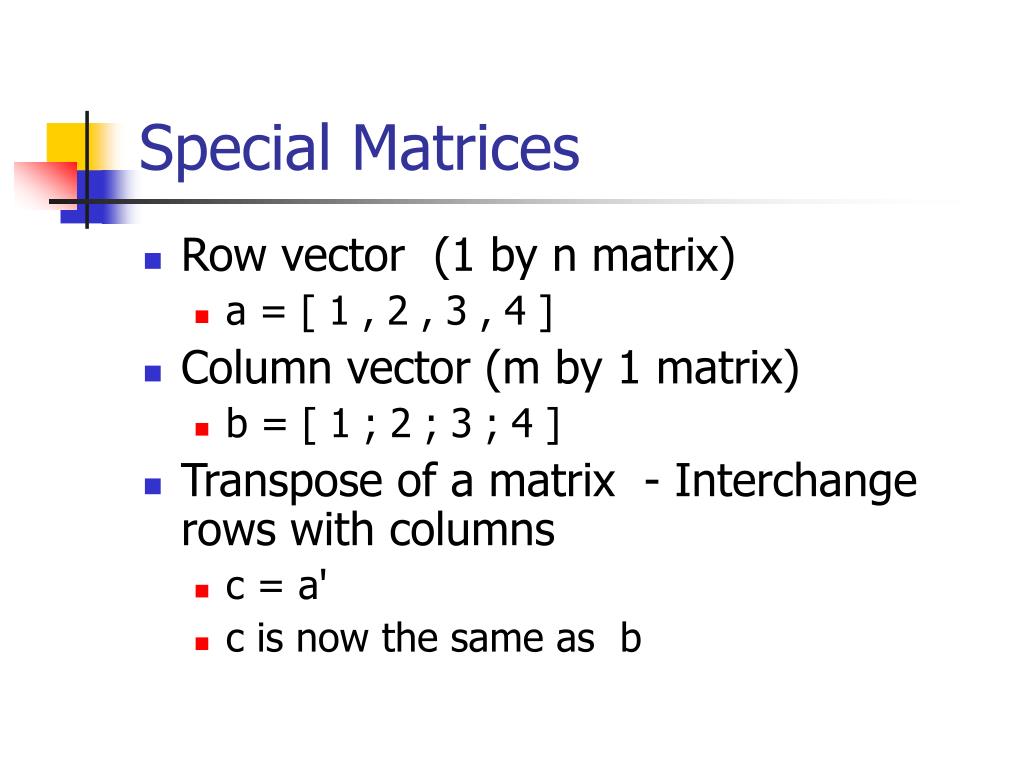Select the text b = [ 1 ; 2 ; 3 ; 4 ]
Image resolution: width=1024 pixels, height=768 pixels.
[392, 424]
